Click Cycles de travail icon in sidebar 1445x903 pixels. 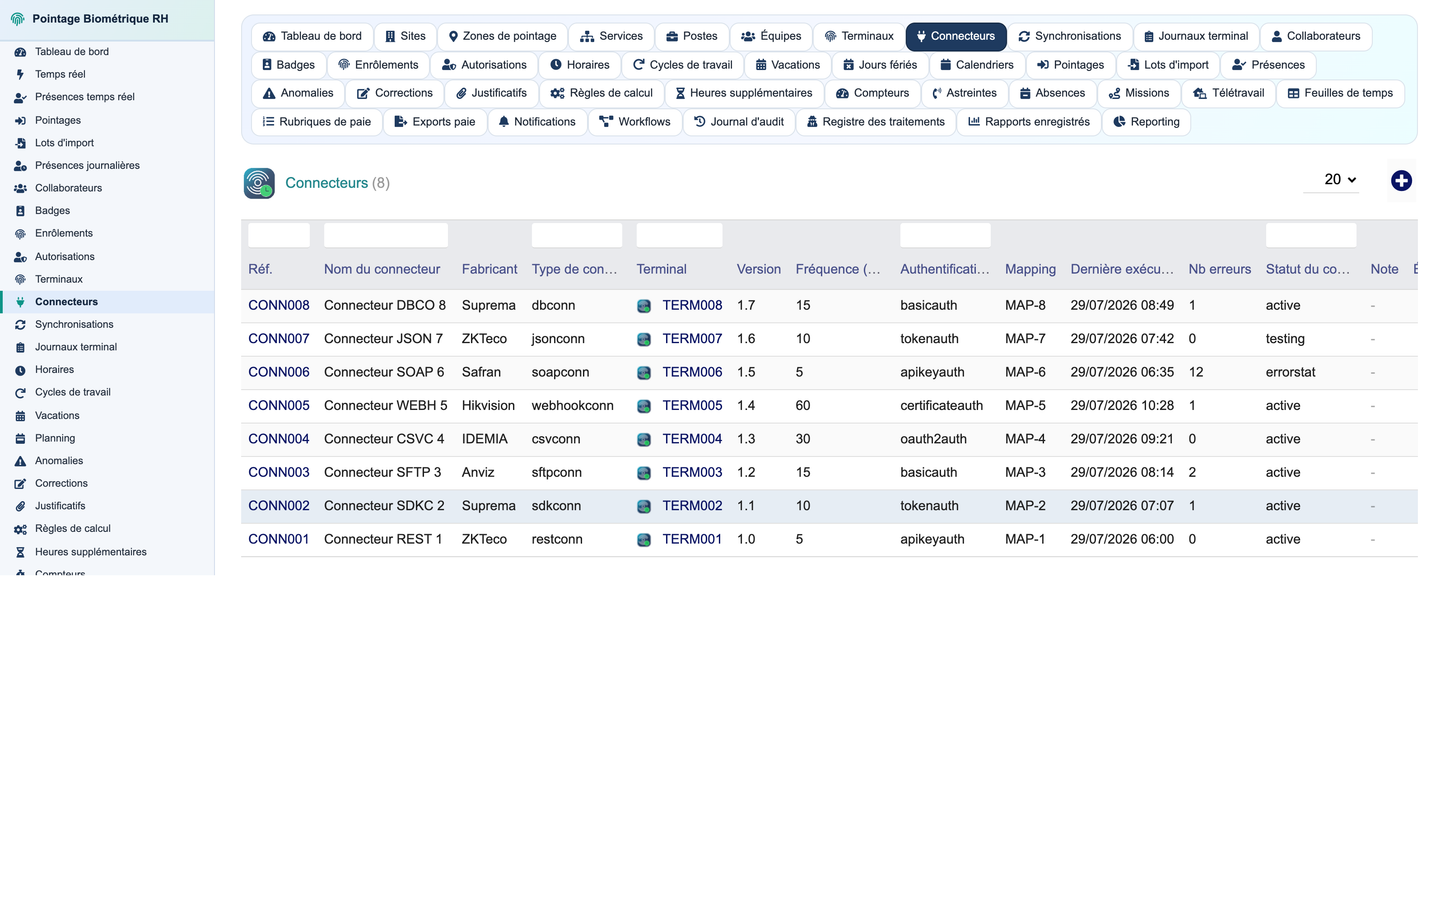tap(20, 393)
